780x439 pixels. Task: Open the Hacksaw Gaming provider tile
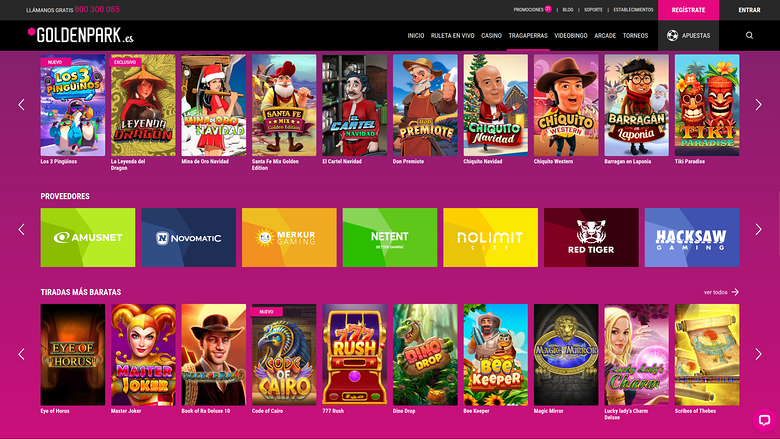pos(691,238)
